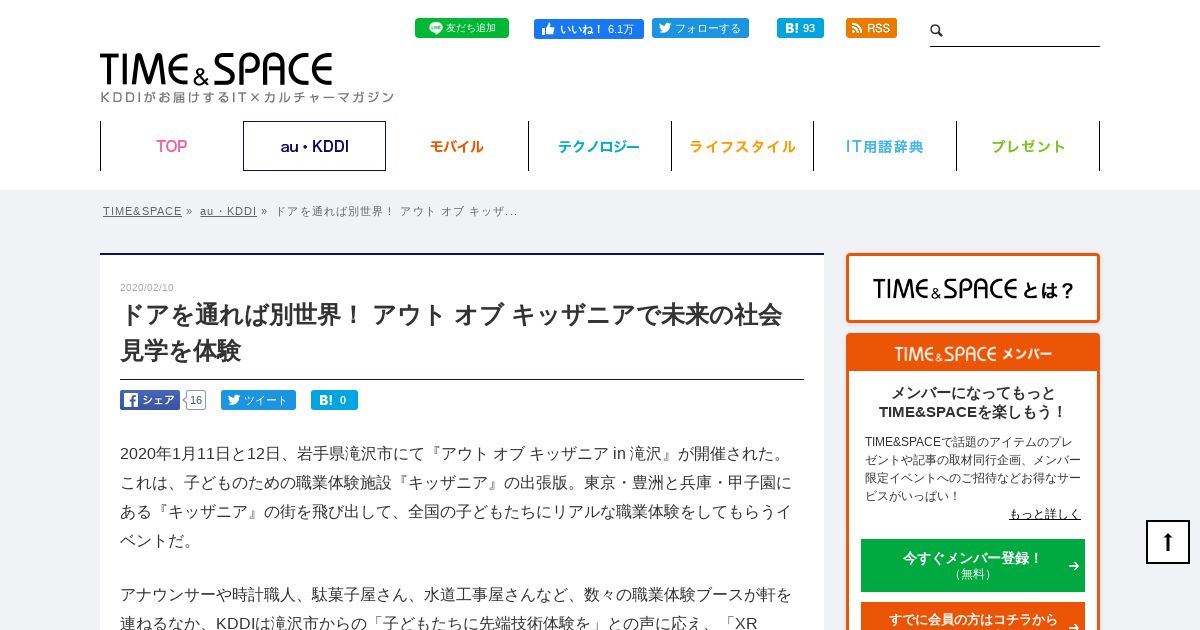The height and width of the screenshot is (630, 1200).
Task: Open the RSS feed button
Action: coord(871,28)
